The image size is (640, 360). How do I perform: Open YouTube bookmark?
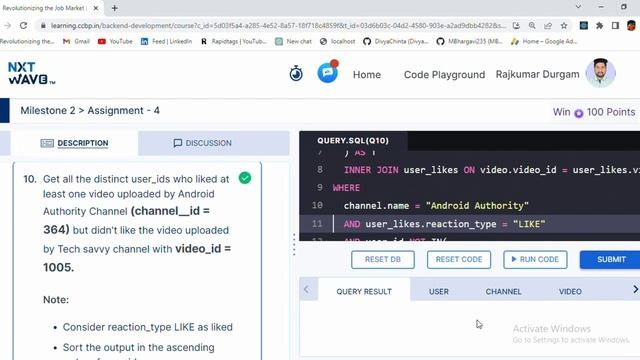click(x=115, y=41)
